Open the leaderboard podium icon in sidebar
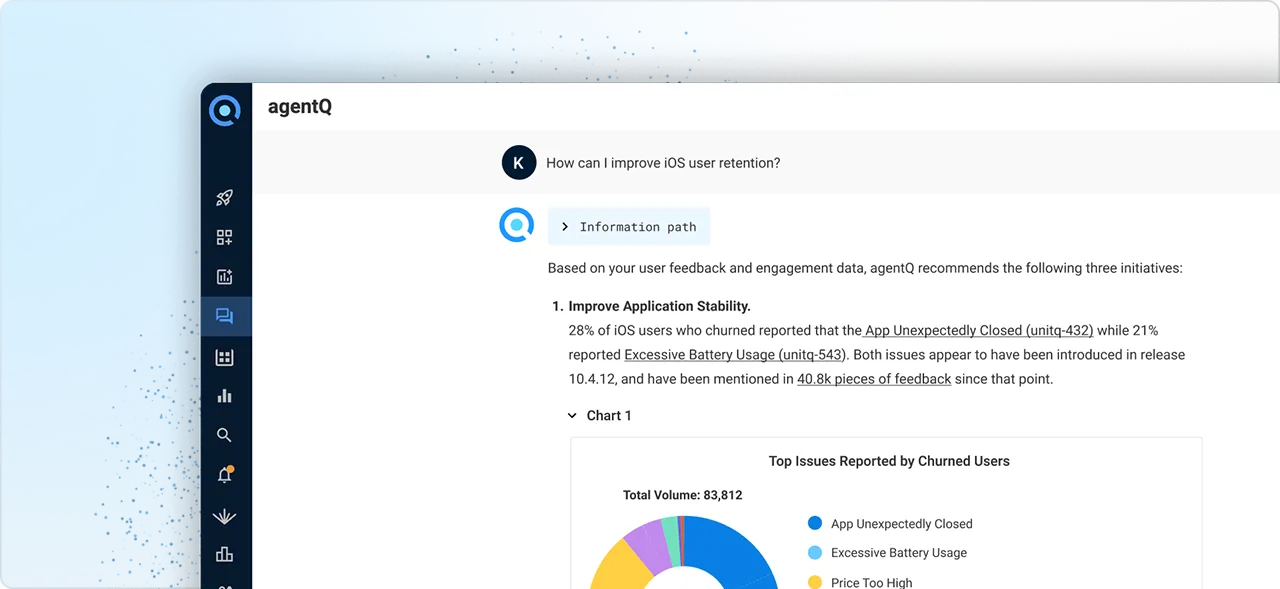This screenshot has height=589, width=1280. pyautogui.click(x=225, y=554)
